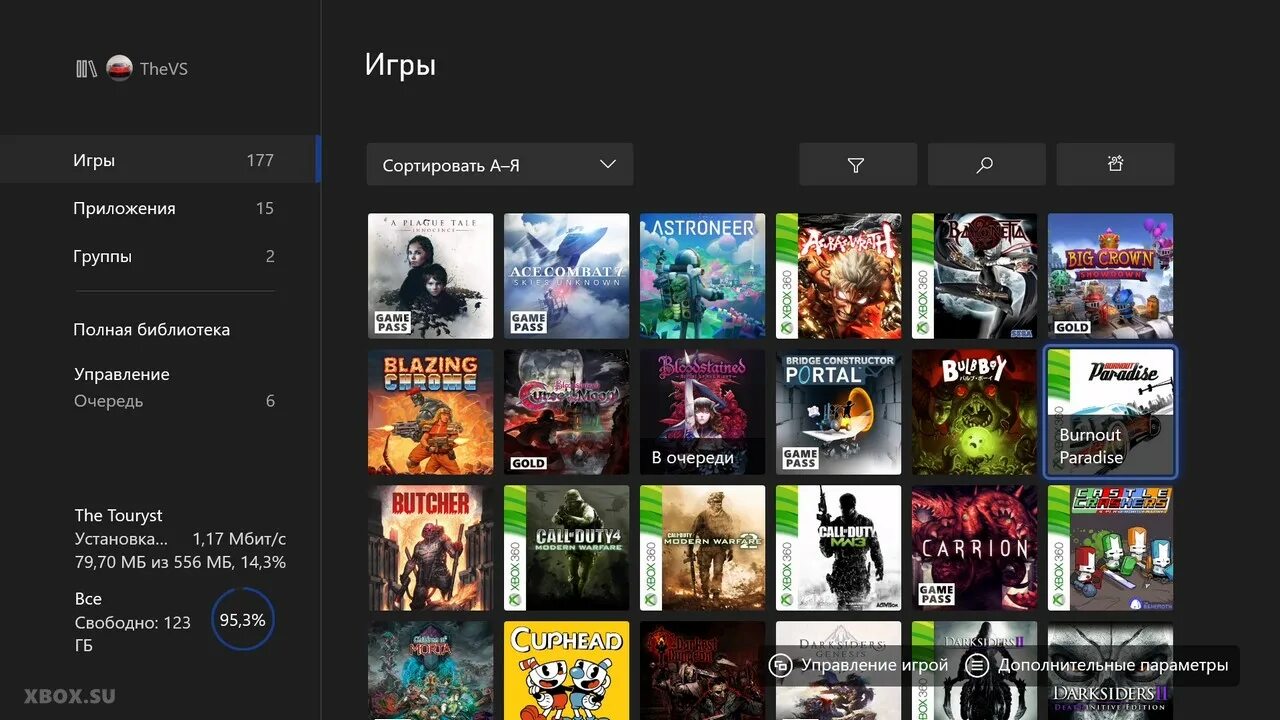Open Ace Combat 7 game tile
1280x720 pixels.
click(566, 276)
